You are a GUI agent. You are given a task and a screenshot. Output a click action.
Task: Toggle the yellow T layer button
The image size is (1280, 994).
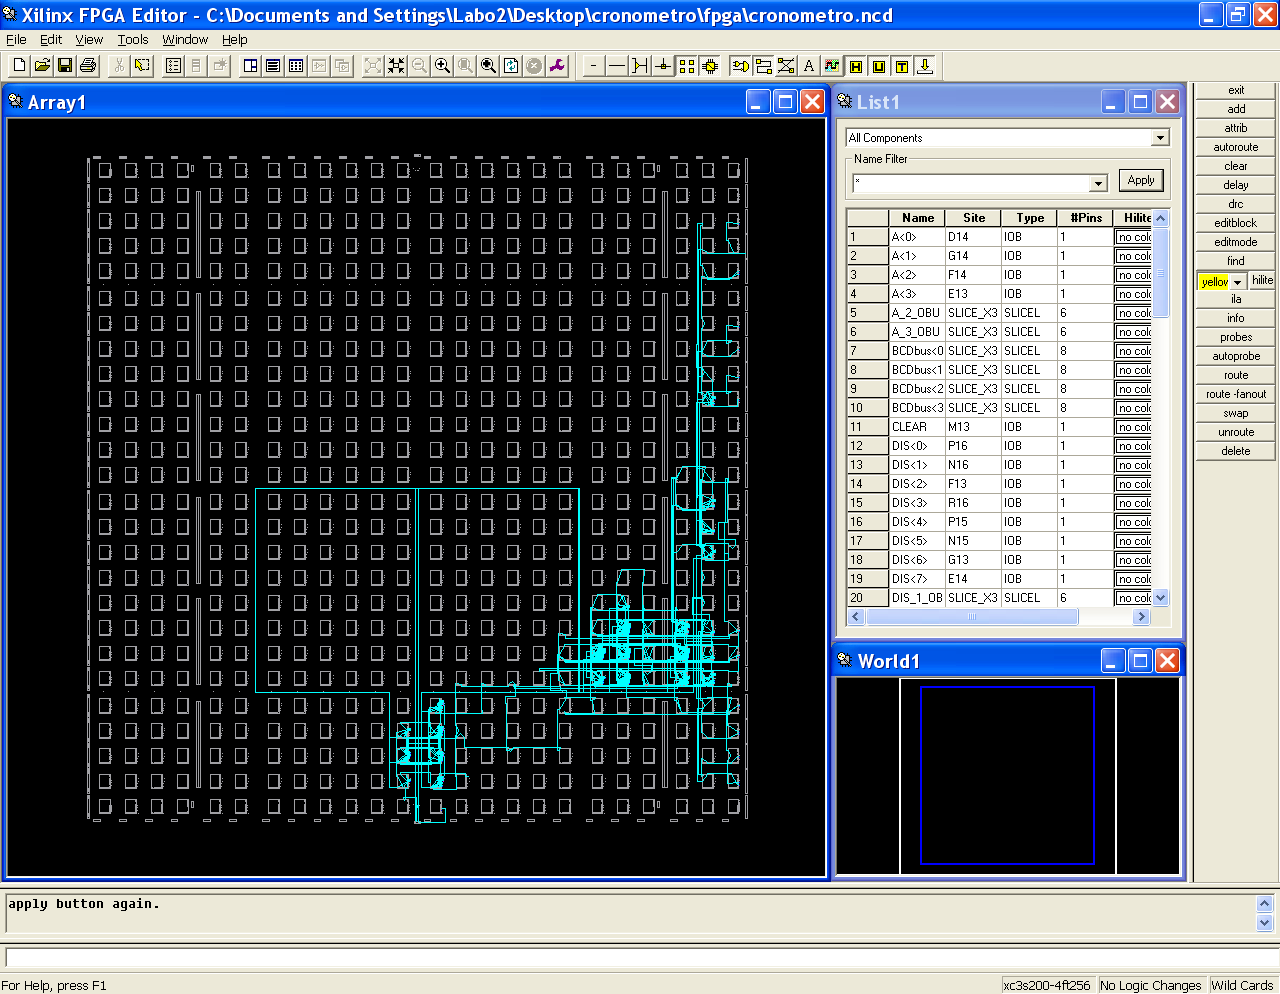click(x=902, y=65)
